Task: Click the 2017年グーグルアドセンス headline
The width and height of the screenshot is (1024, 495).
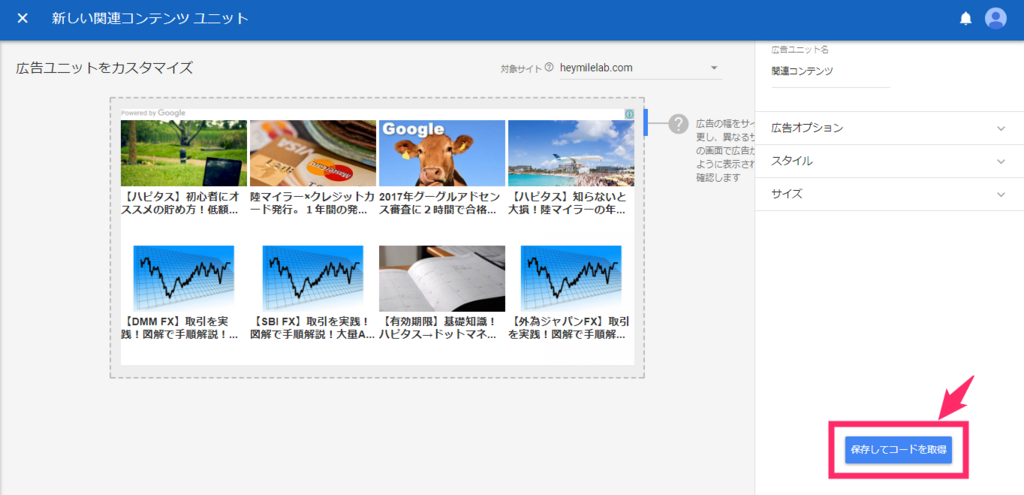Action: point(440,204)
